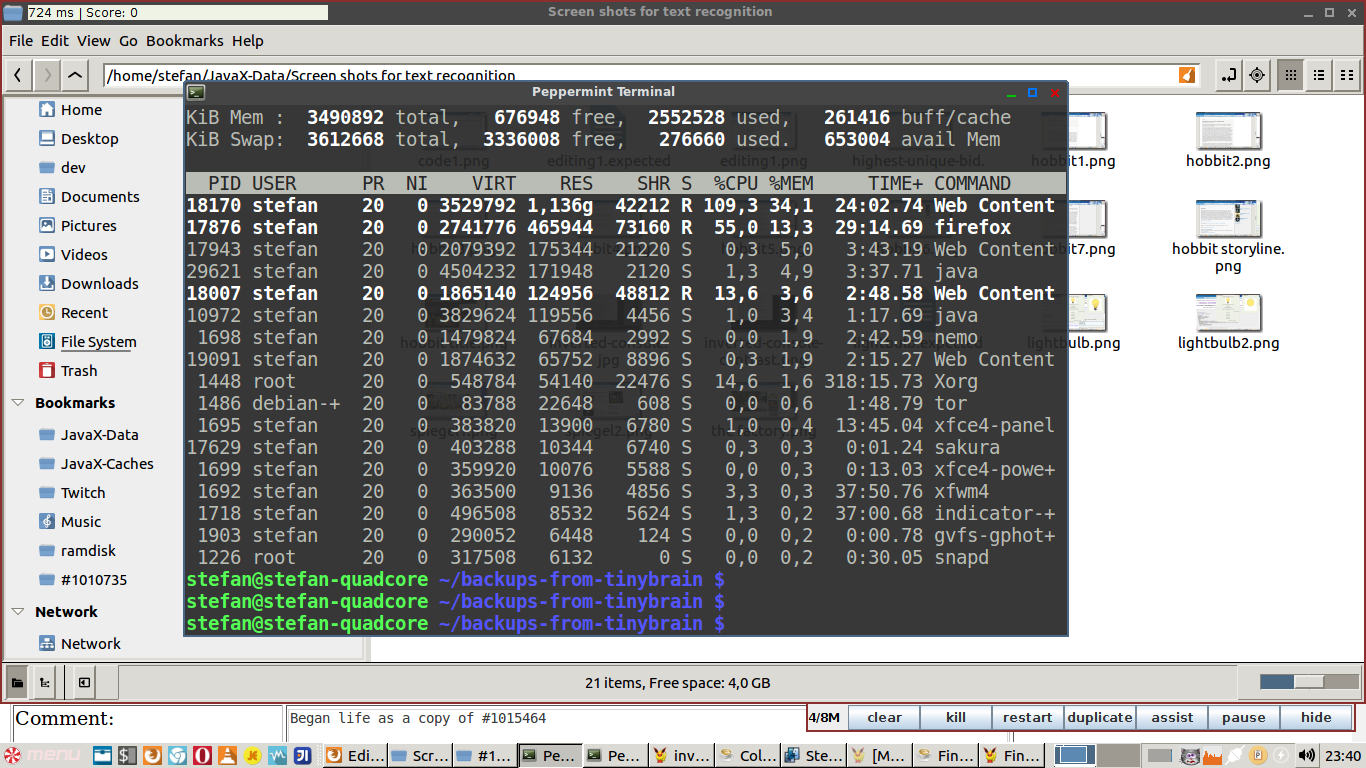Switch to list view mode
Screen dimensions: 1366x768
1319,75
